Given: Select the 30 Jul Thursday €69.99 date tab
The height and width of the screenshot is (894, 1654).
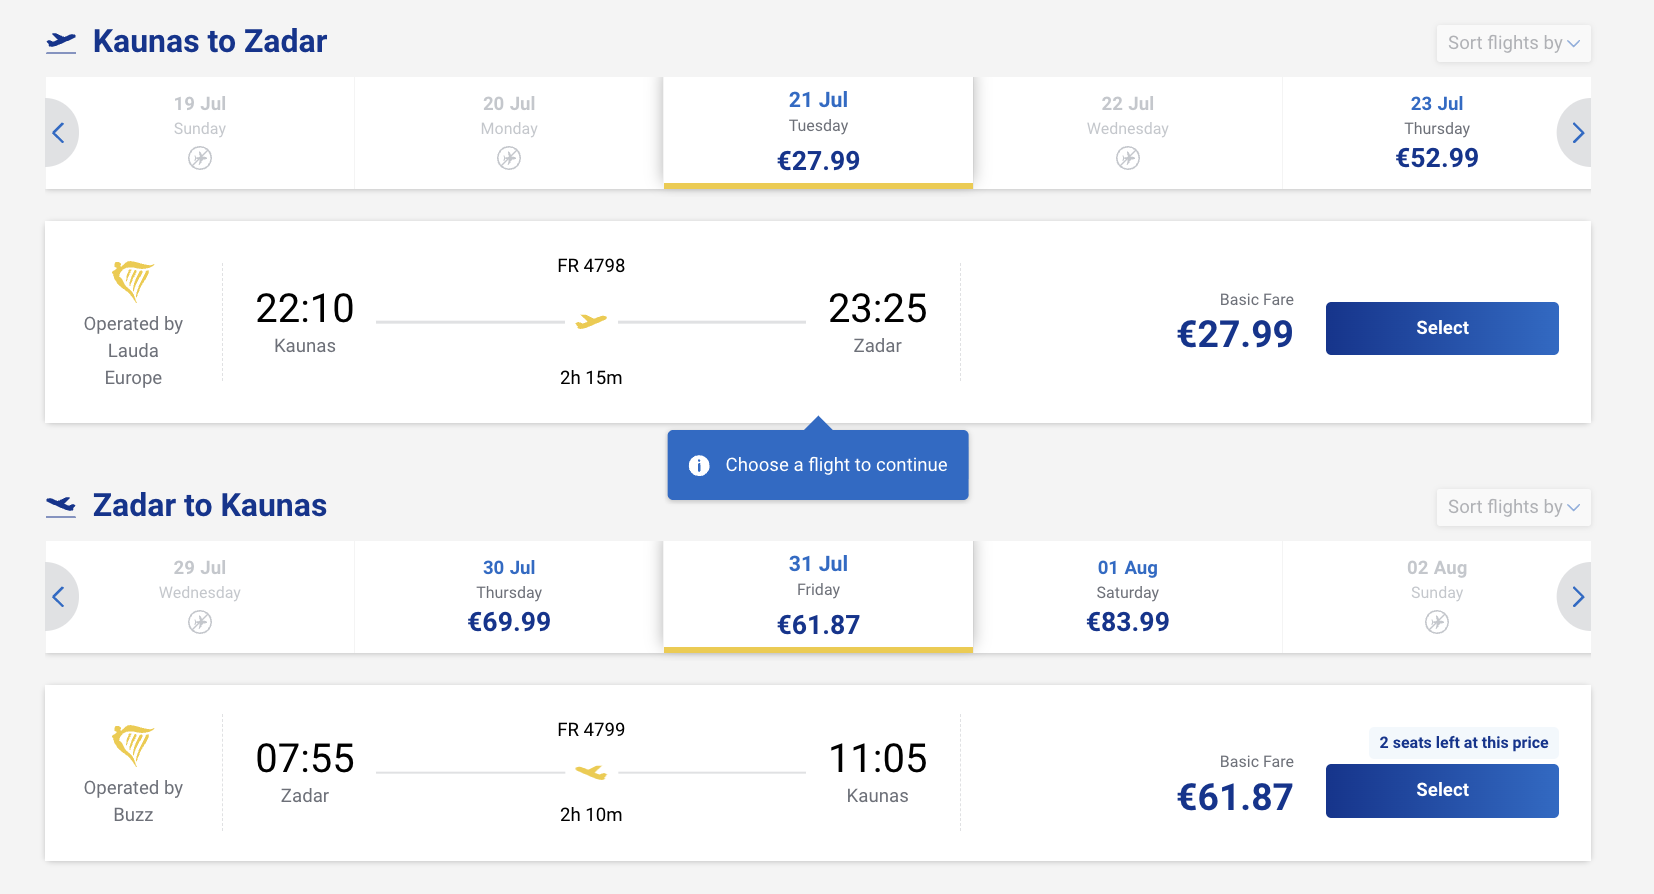Looking at the screenshot, I should click(509, 597).
